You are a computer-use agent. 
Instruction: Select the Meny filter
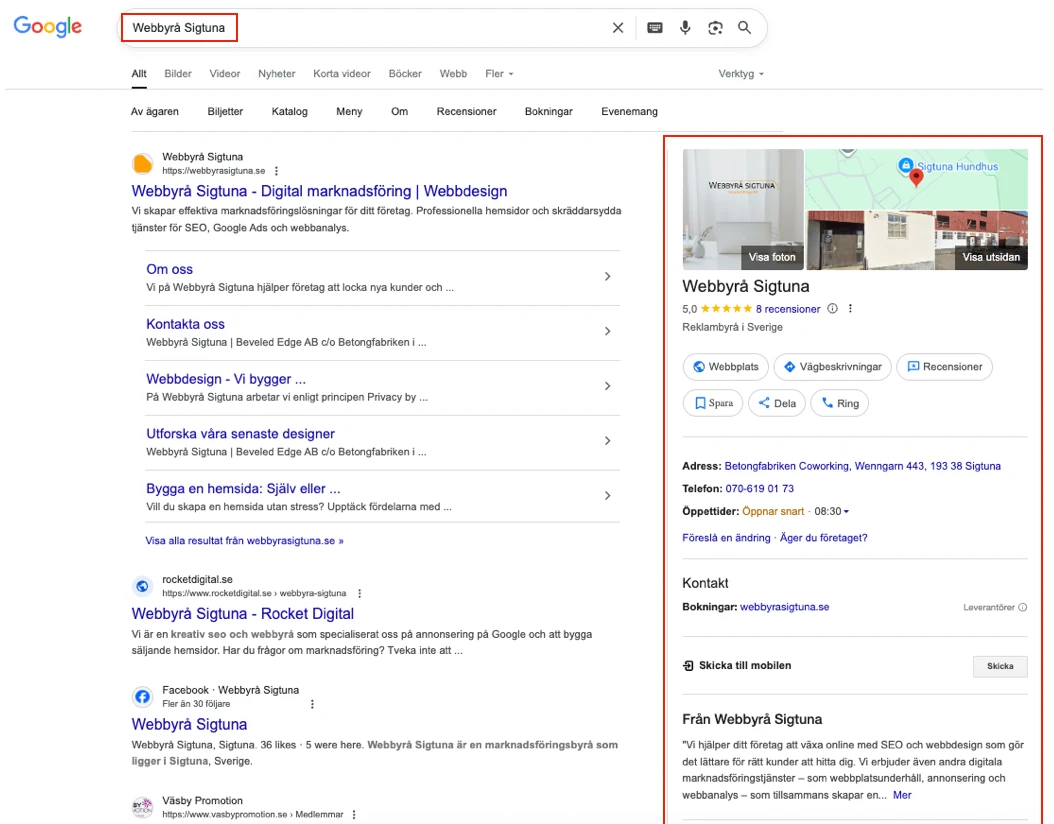tap(349, 112)
